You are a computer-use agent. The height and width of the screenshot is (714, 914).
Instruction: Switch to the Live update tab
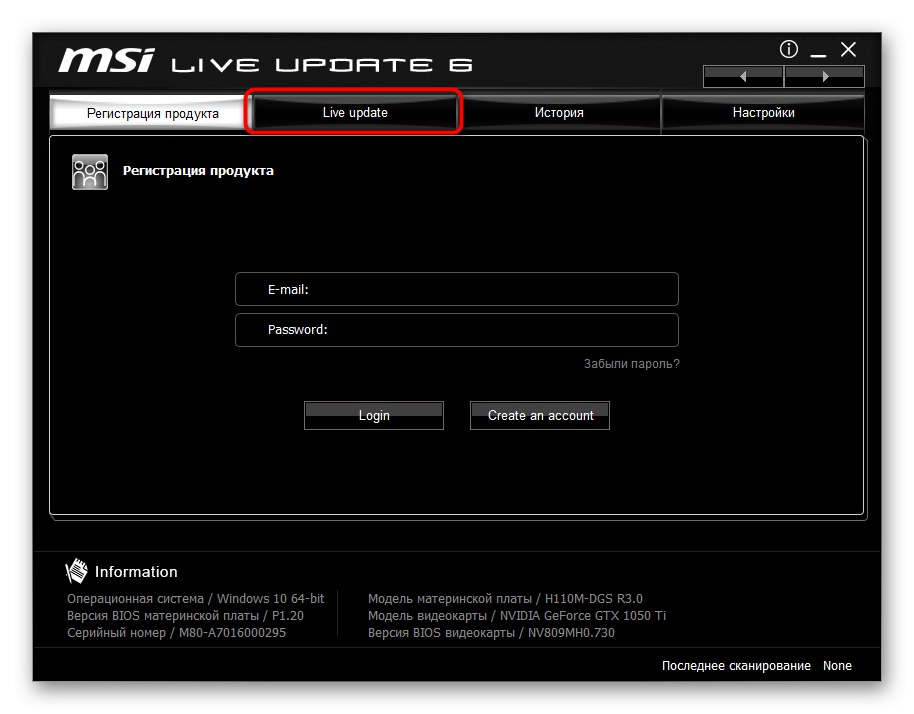click(x=354, y=112)
